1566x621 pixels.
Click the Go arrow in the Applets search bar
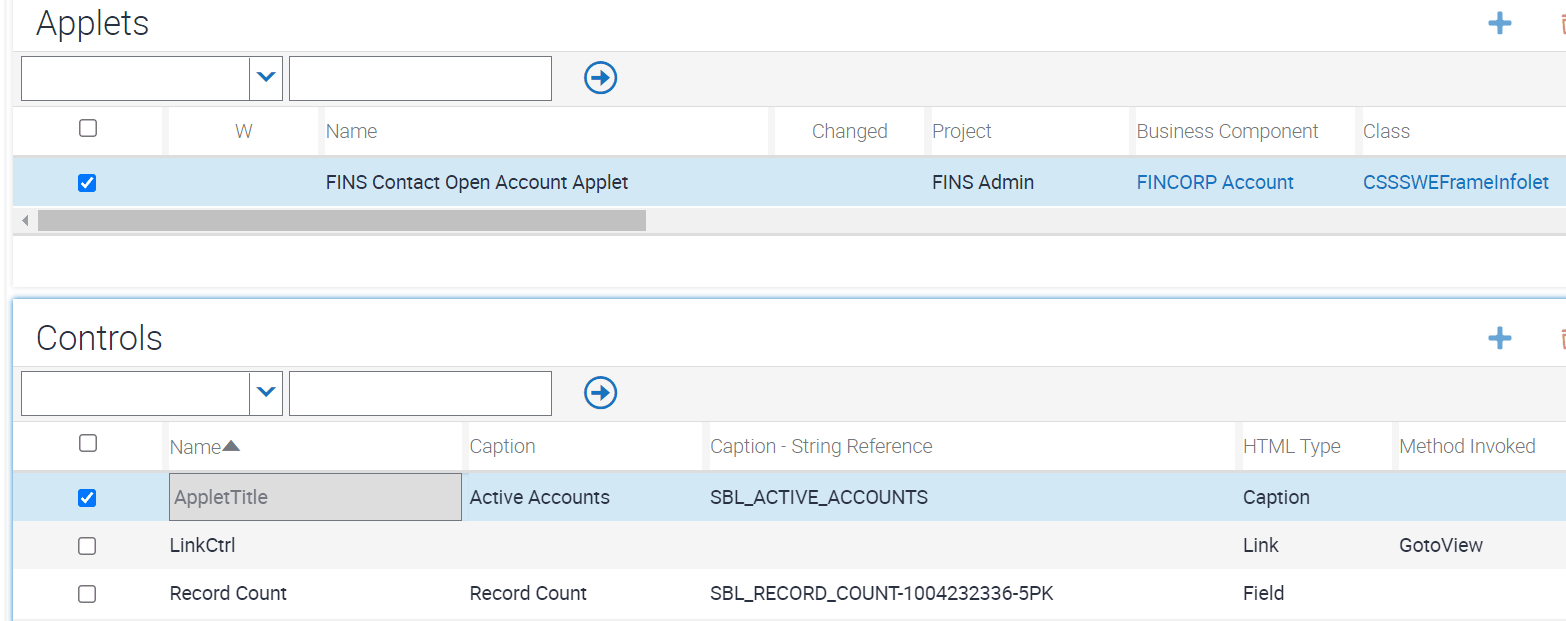pyautogui.click(x=600, y=77)
